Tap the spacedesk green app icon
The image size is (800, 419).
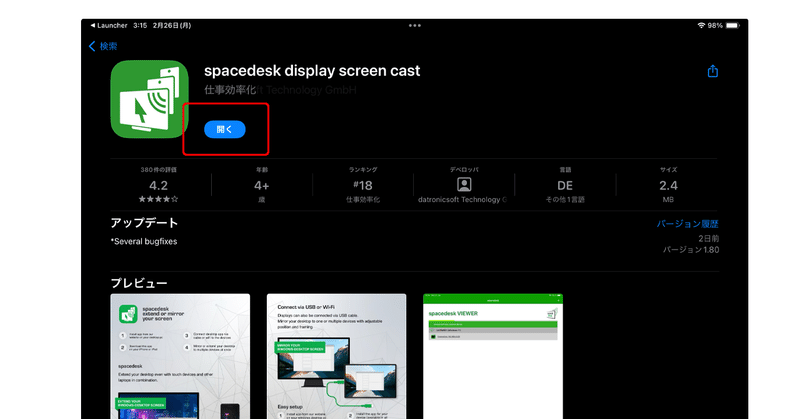pos(149,99)
